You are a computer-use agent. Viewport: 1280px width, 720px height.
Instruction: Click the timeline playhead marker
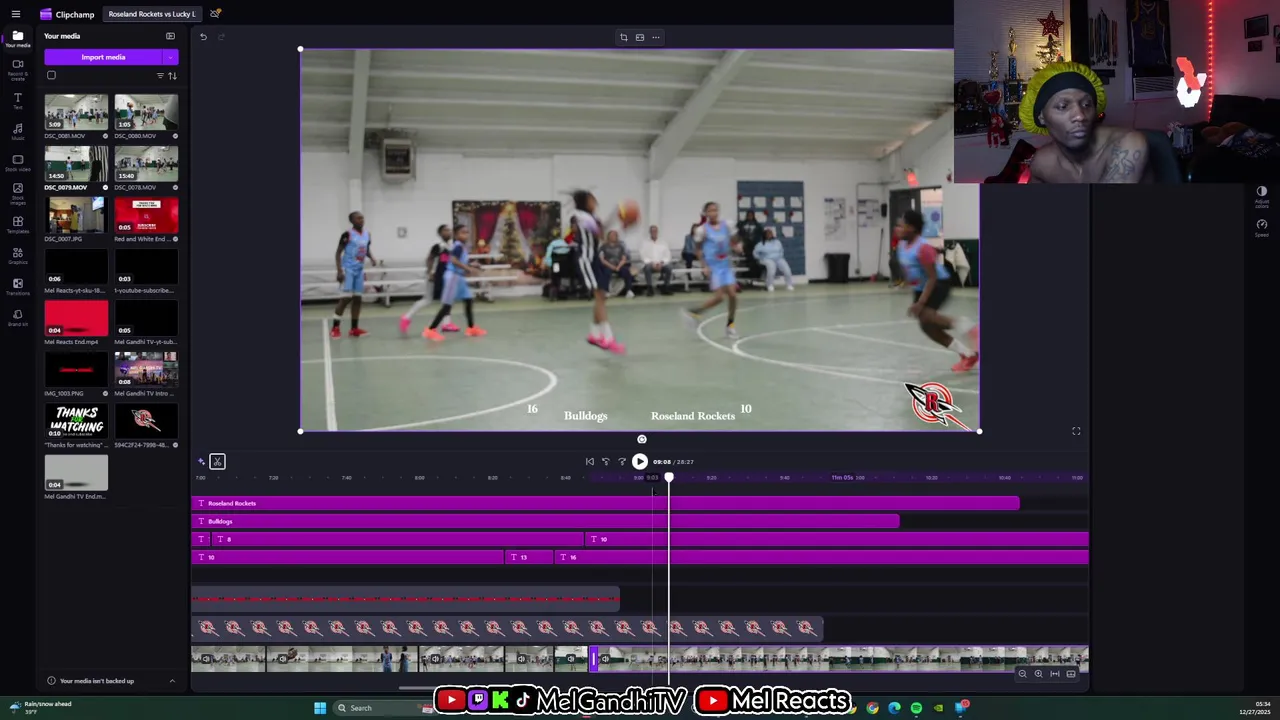[x=669, y=477]
